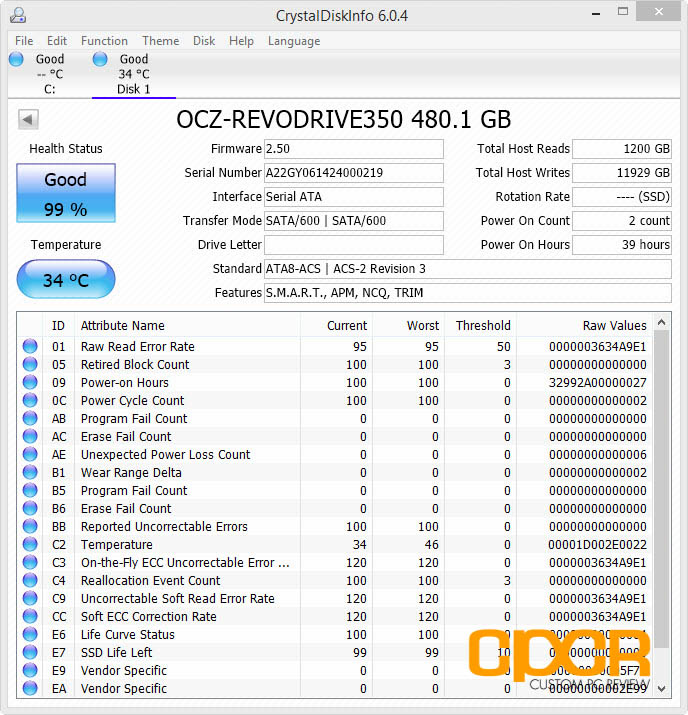
Task: Click the previous disk arrow button
Action: pos(28,119)
